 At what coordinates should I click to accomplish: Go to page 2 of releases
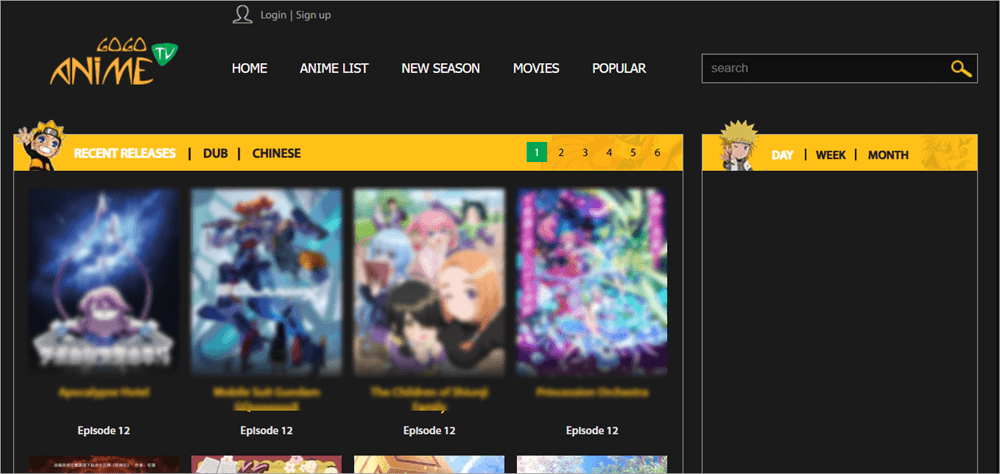pyautogui.click(x=561, y=152)
